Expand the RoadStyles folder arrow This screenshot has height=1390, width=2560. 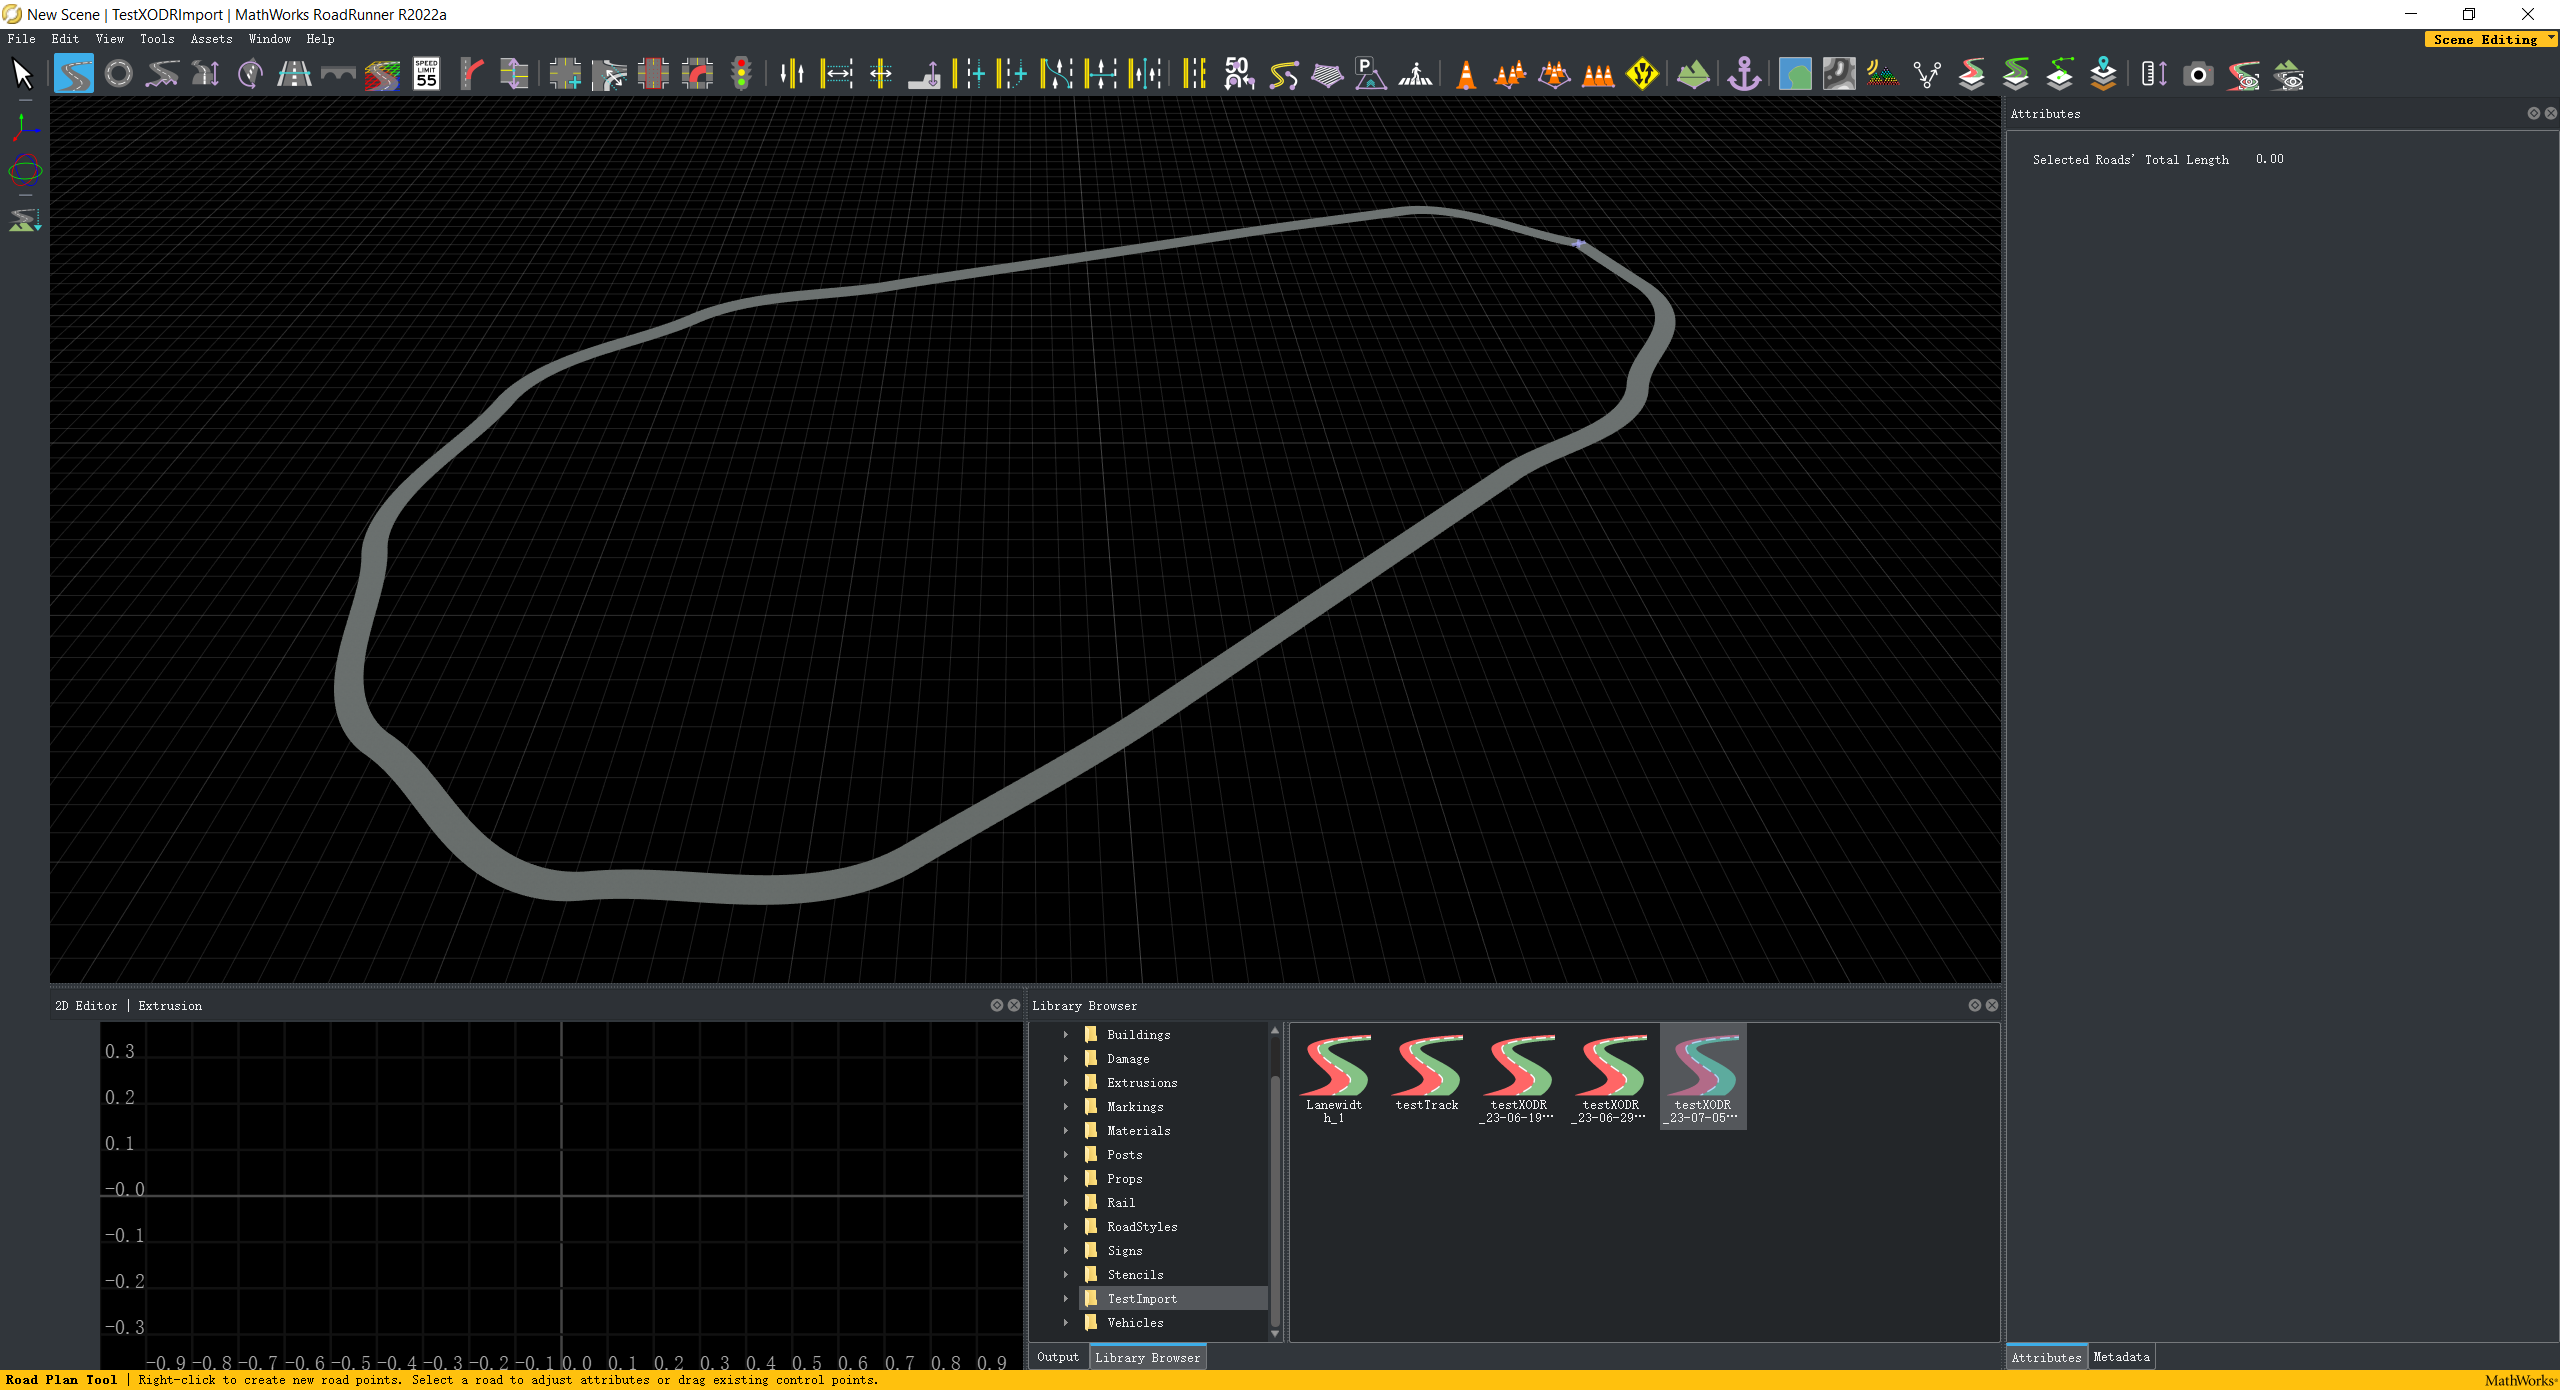pos(1066,1227)
